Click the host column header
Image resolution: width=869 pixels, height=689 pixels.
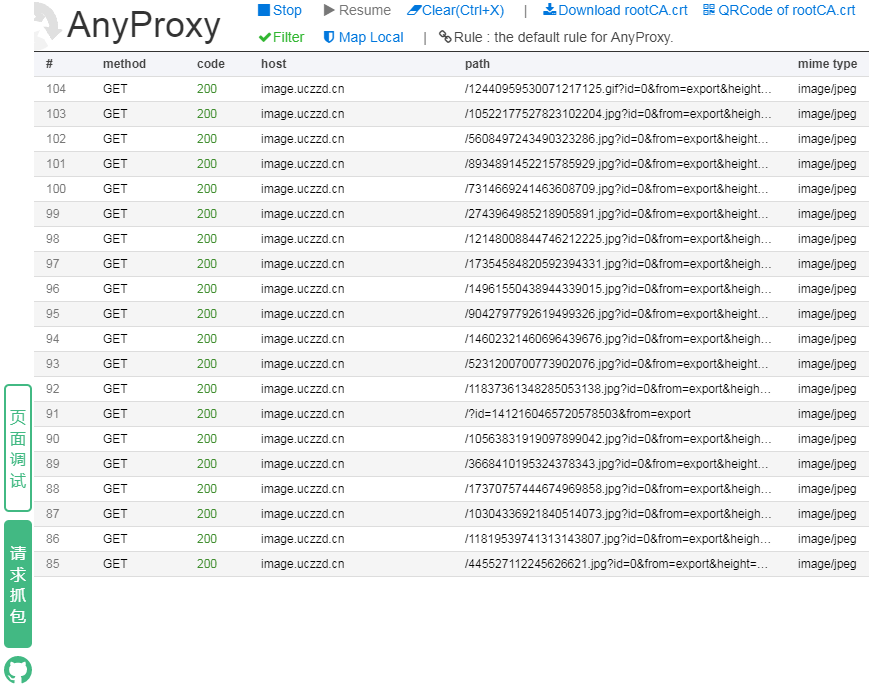(274, 64)
